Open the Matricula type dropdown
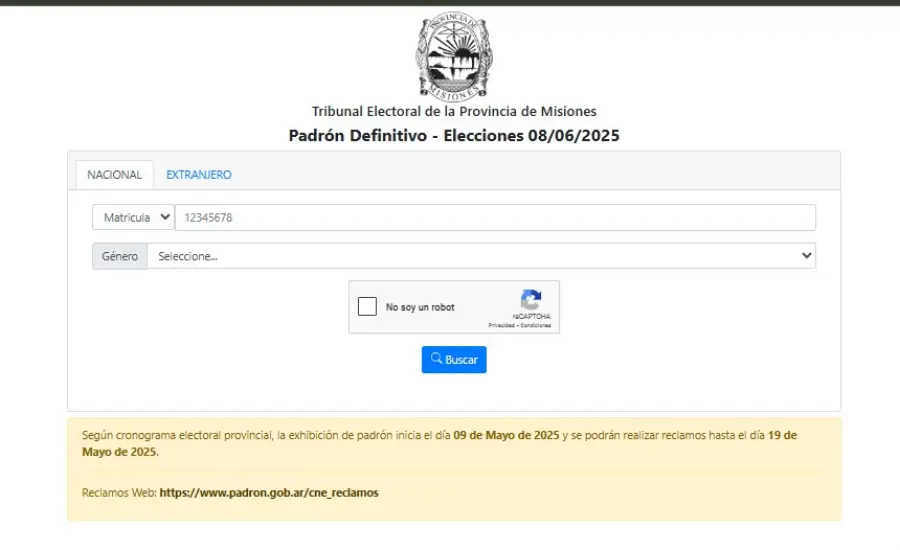 tap(133, 218)
